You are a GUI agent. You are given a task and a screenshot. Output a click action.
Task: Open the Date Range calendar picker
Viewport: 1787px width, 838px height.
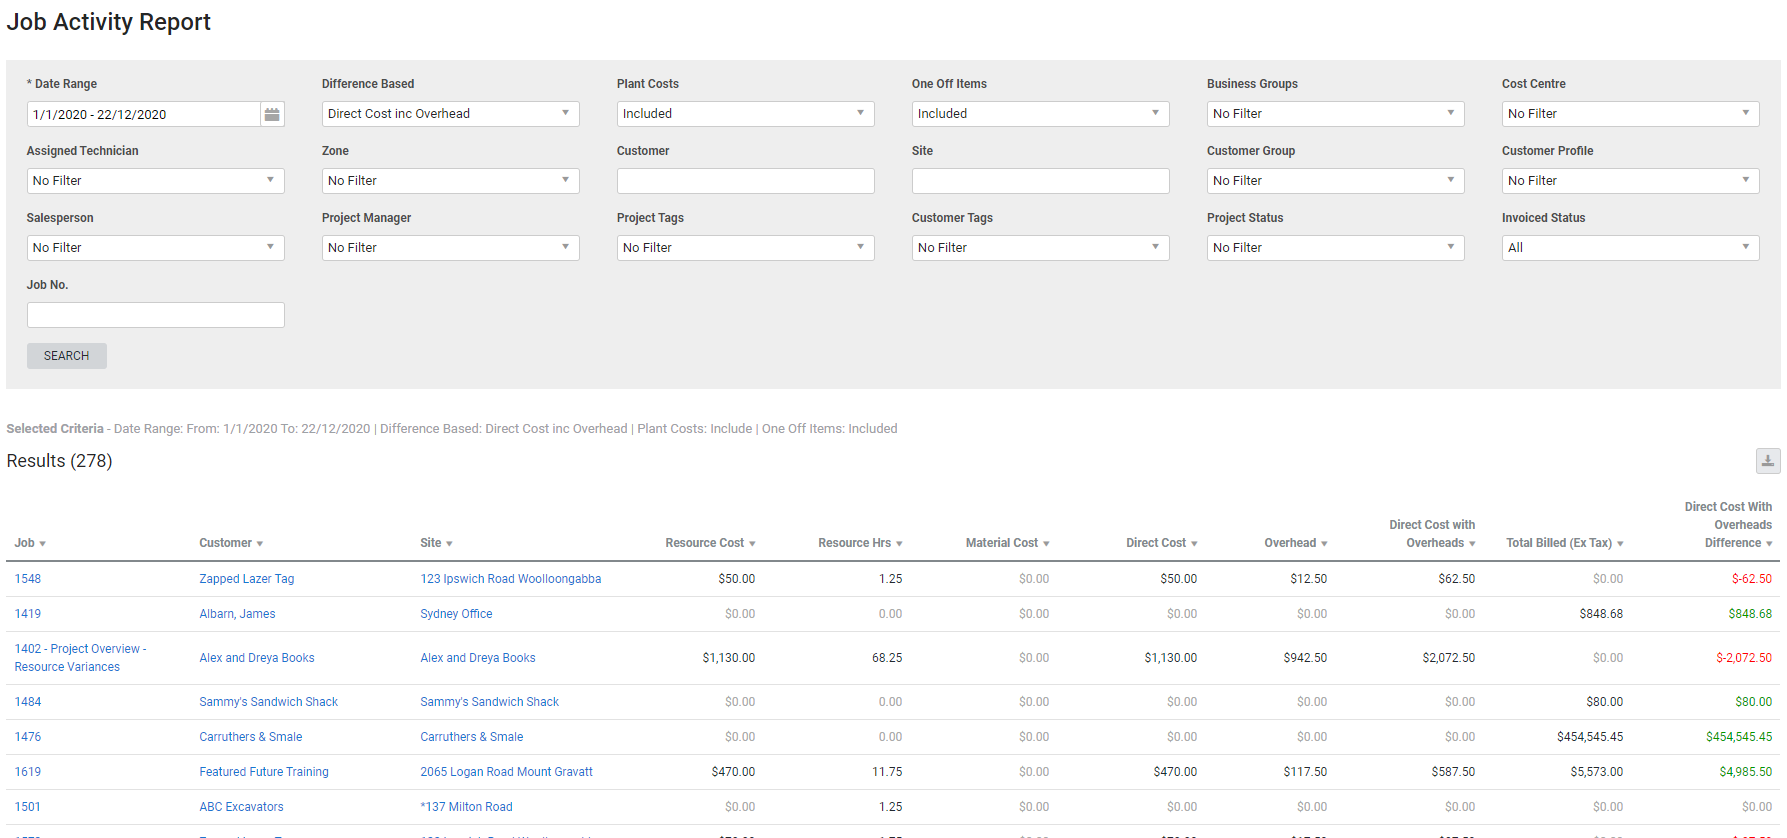coord(272,115)
